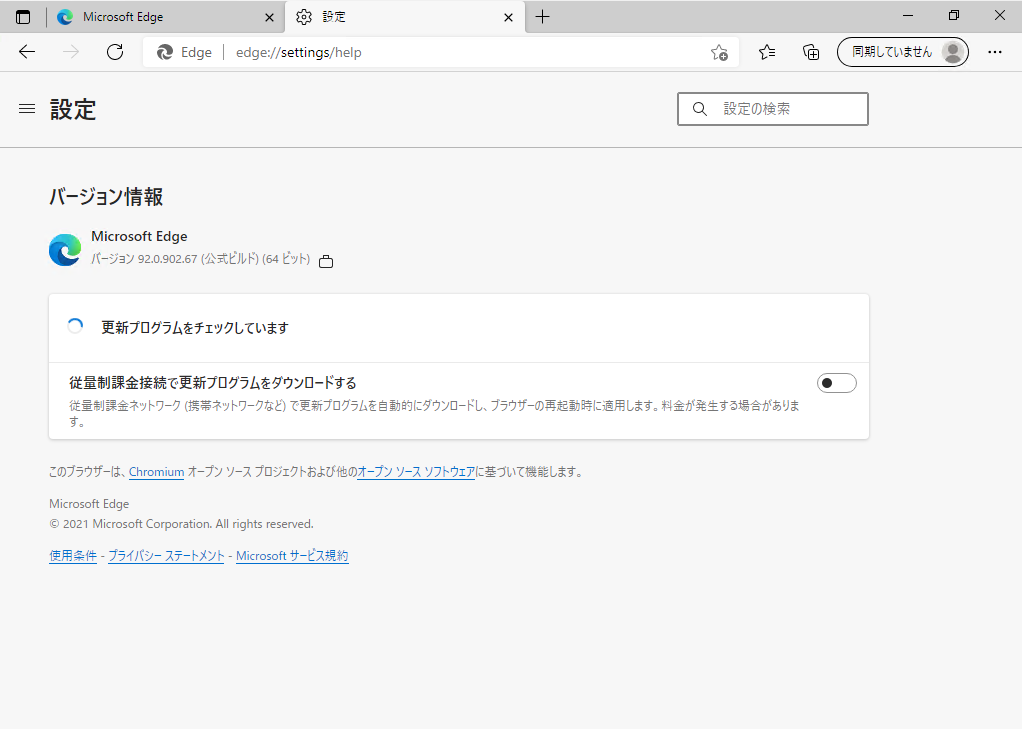The image size is (1022, 729).
Task: Close the 設定 tab
Action: click(508, 18)
